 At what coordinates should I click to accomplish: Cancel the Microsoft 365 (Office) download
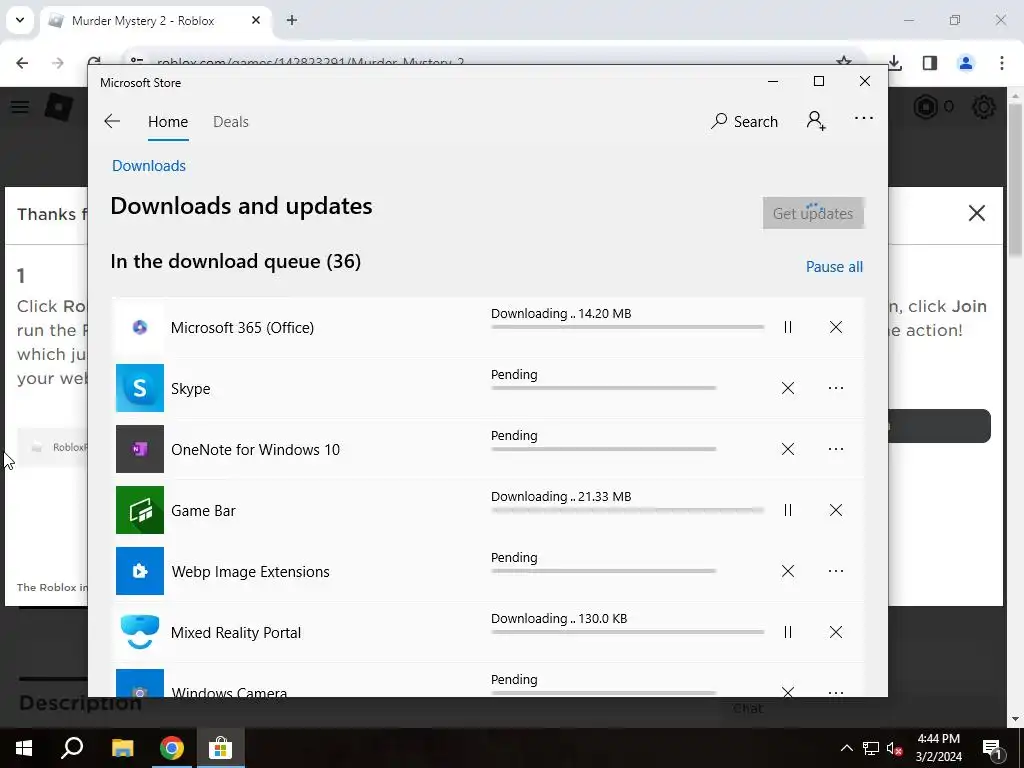point(836,327)
